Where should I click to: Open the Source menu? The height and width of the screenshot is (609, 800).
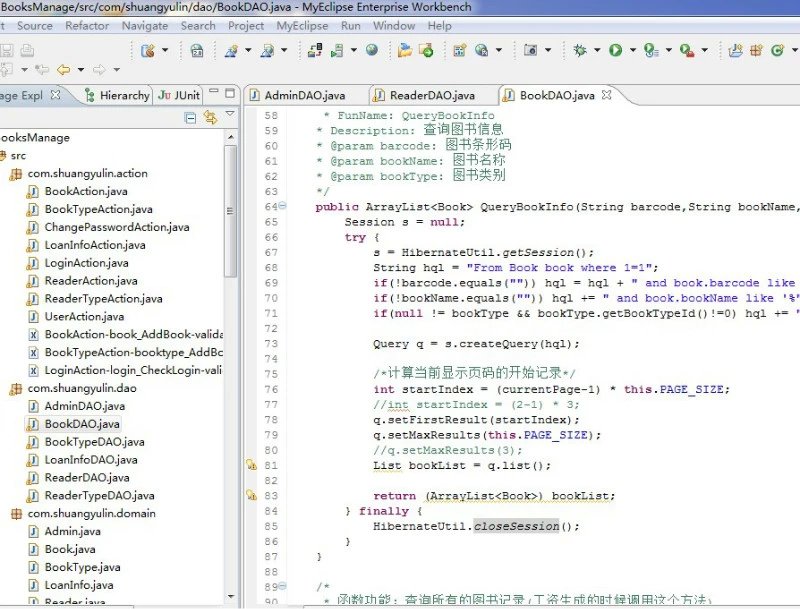pos(35,26)
